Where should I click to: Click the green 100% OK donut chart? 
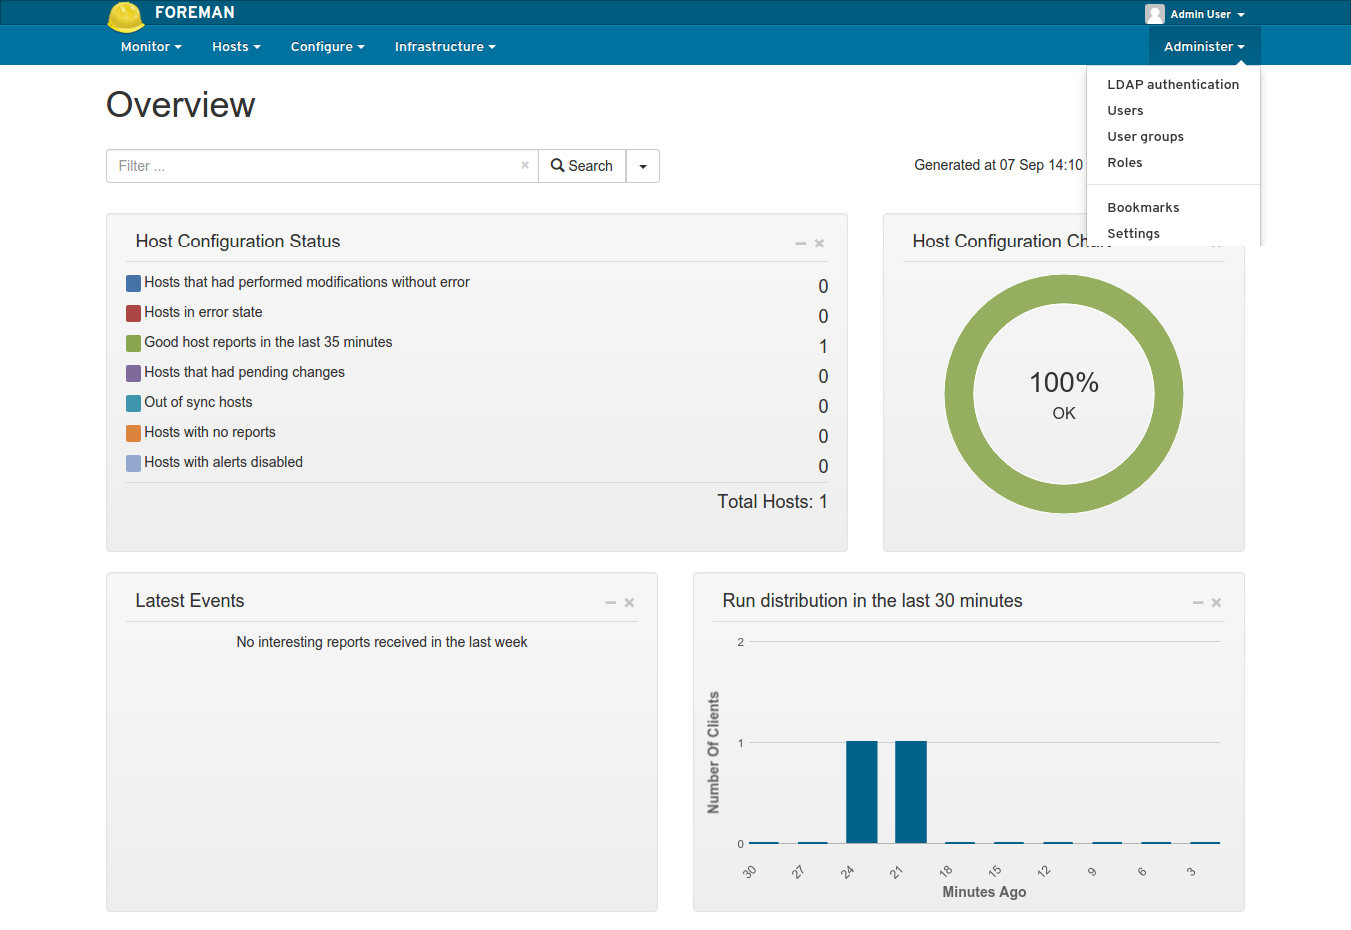click(1063, 393)
